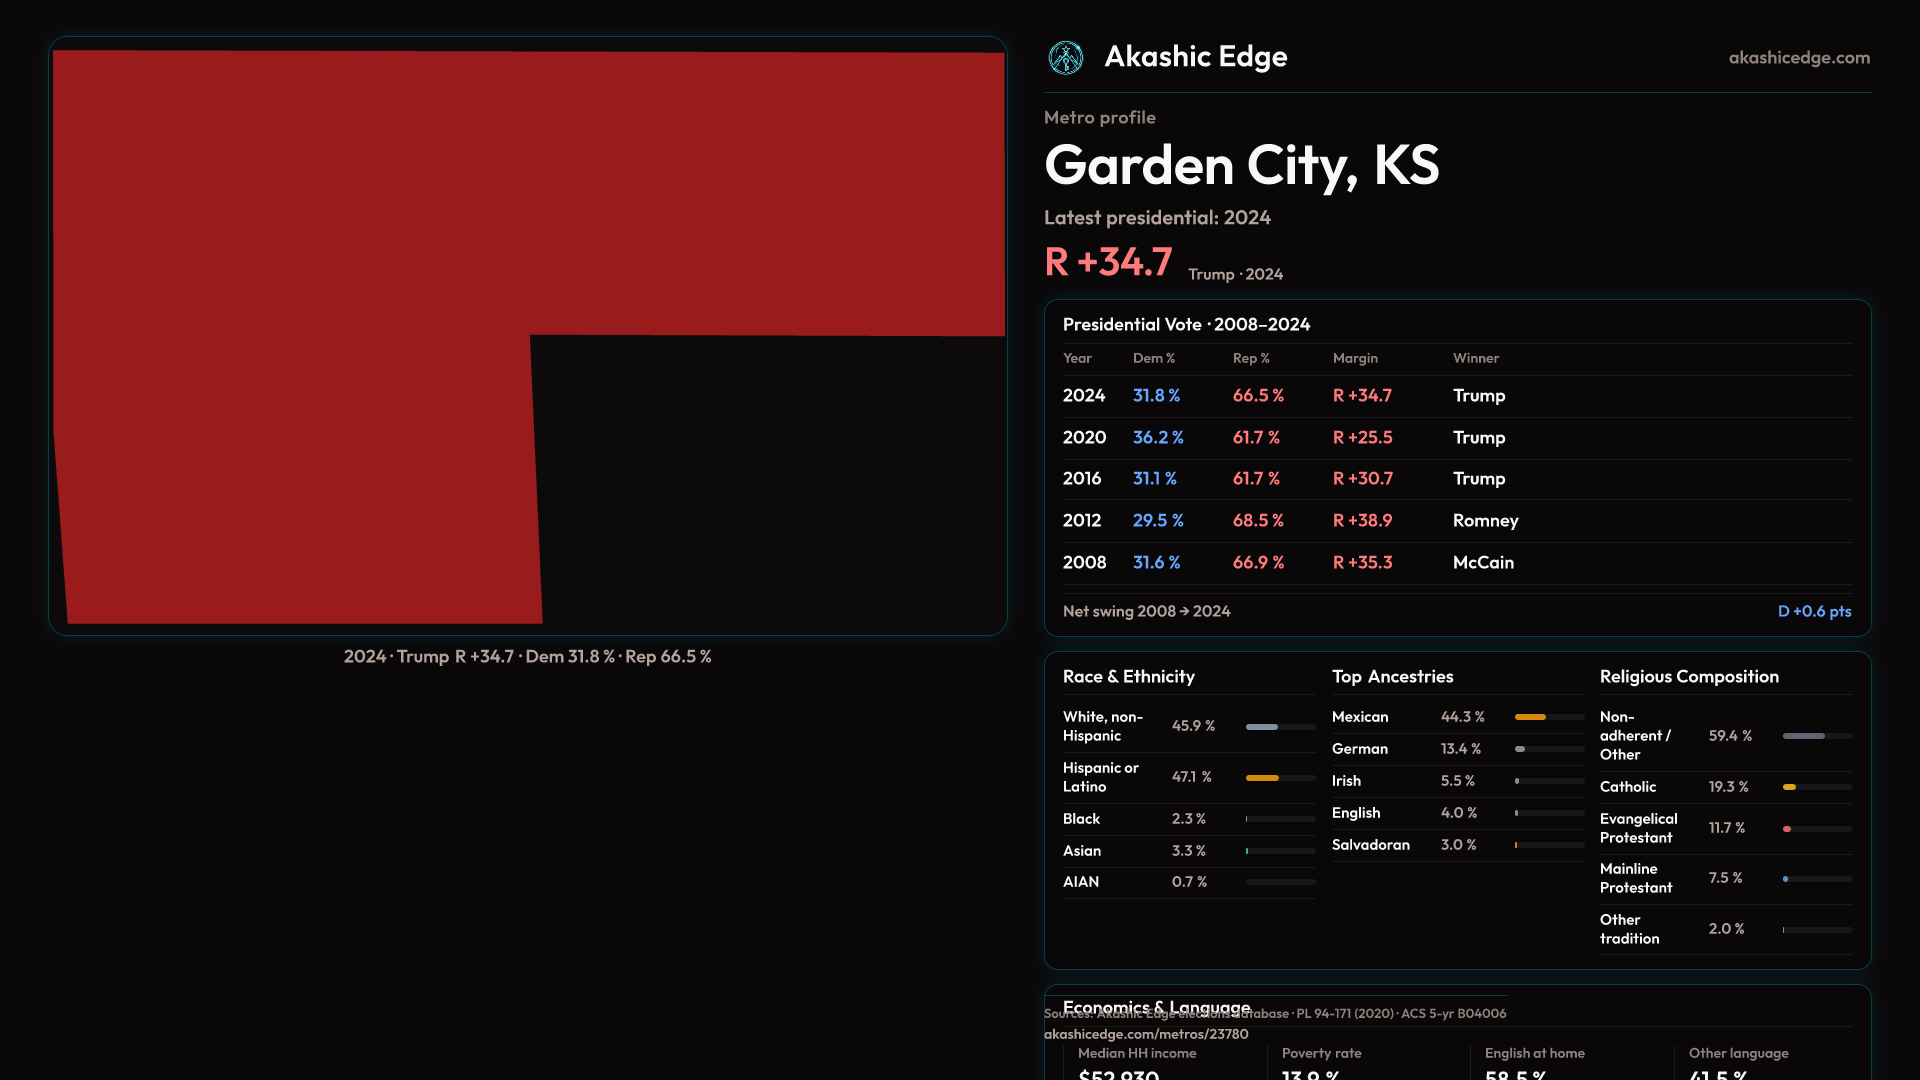Click the Economics & Language heading

point(1156,1005)
